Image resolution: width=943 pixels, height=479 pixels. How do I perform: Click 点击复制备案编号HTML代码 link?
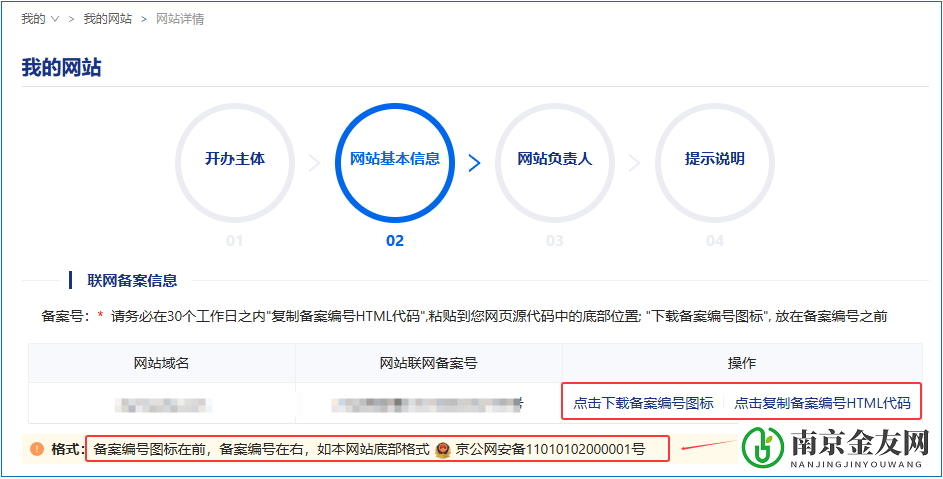(822, 403)
